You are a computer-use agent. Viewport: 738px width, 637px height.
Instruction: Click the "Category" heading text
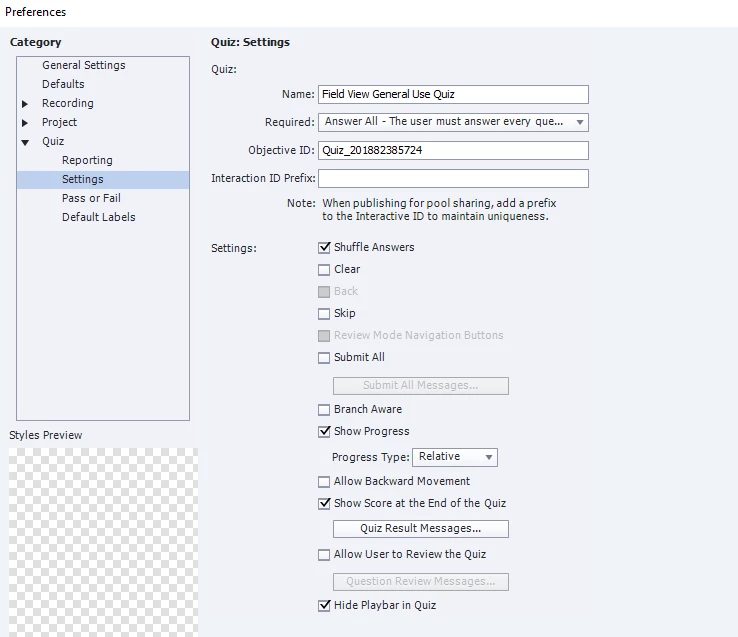tap(36, 42)
